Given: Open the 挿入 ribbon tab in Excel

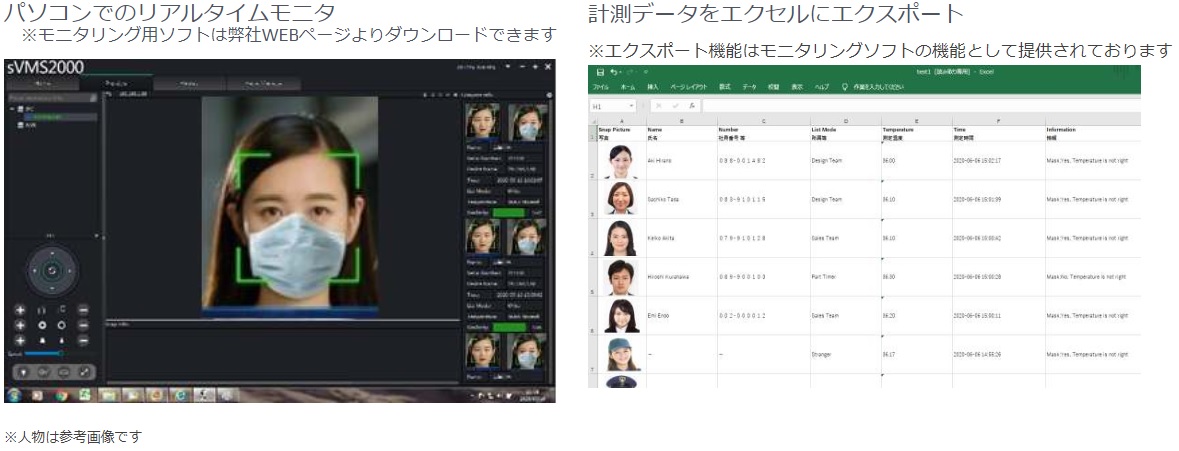Looking at the screenshot, I should [653, 87].
